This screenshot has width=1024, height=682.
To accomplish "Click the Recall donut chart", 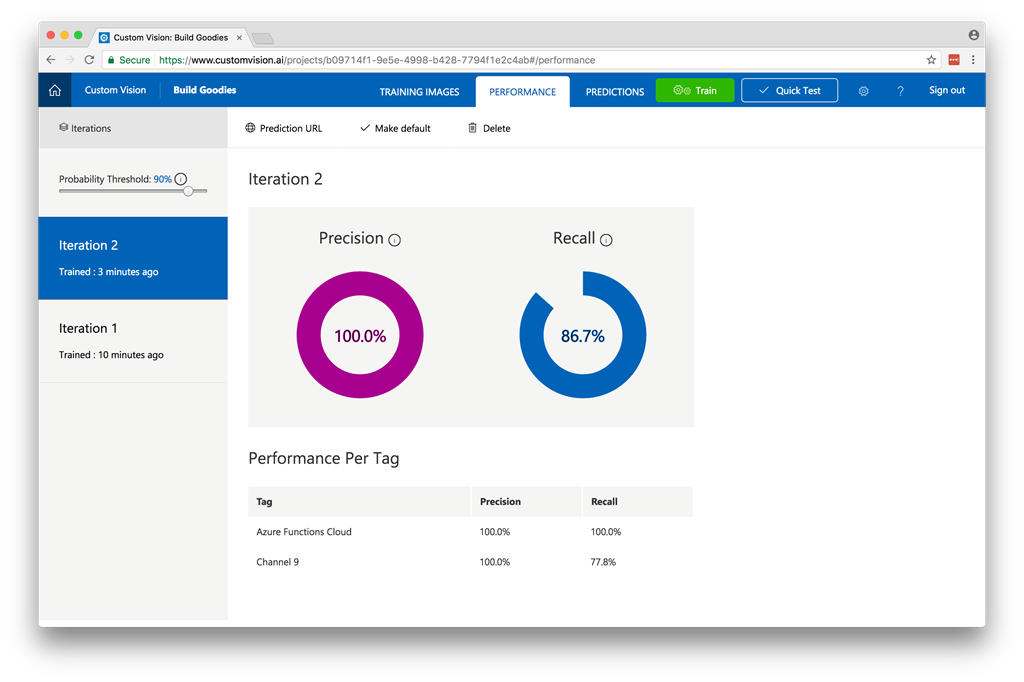I will tap(583, 334).
